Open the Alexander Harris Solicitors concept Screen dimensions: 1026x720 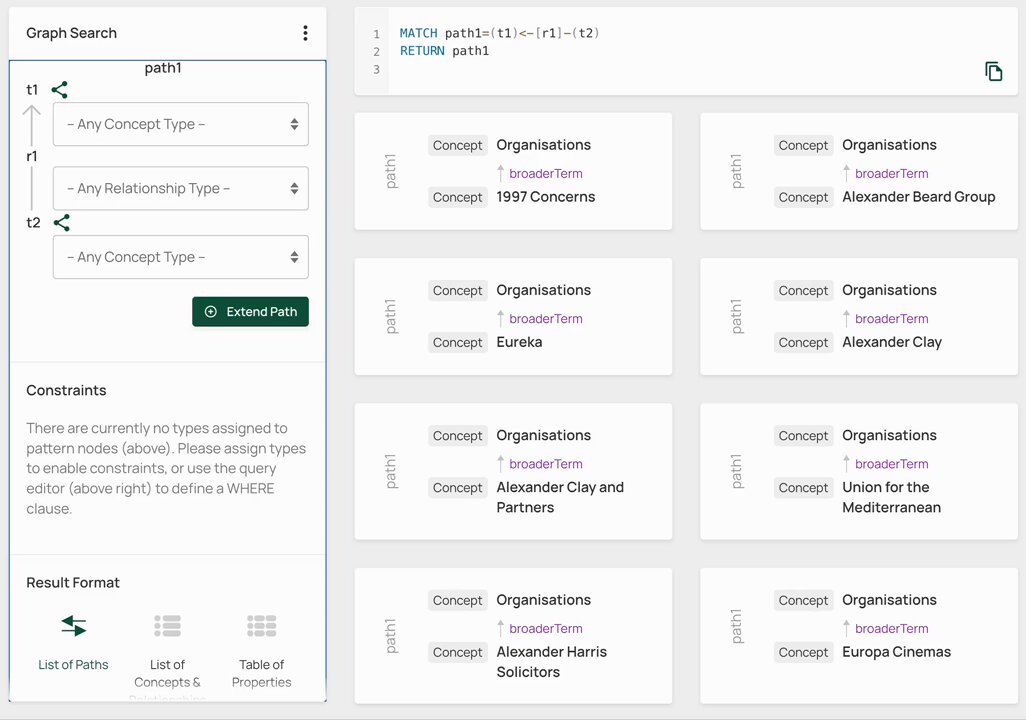tap(552, 662)
